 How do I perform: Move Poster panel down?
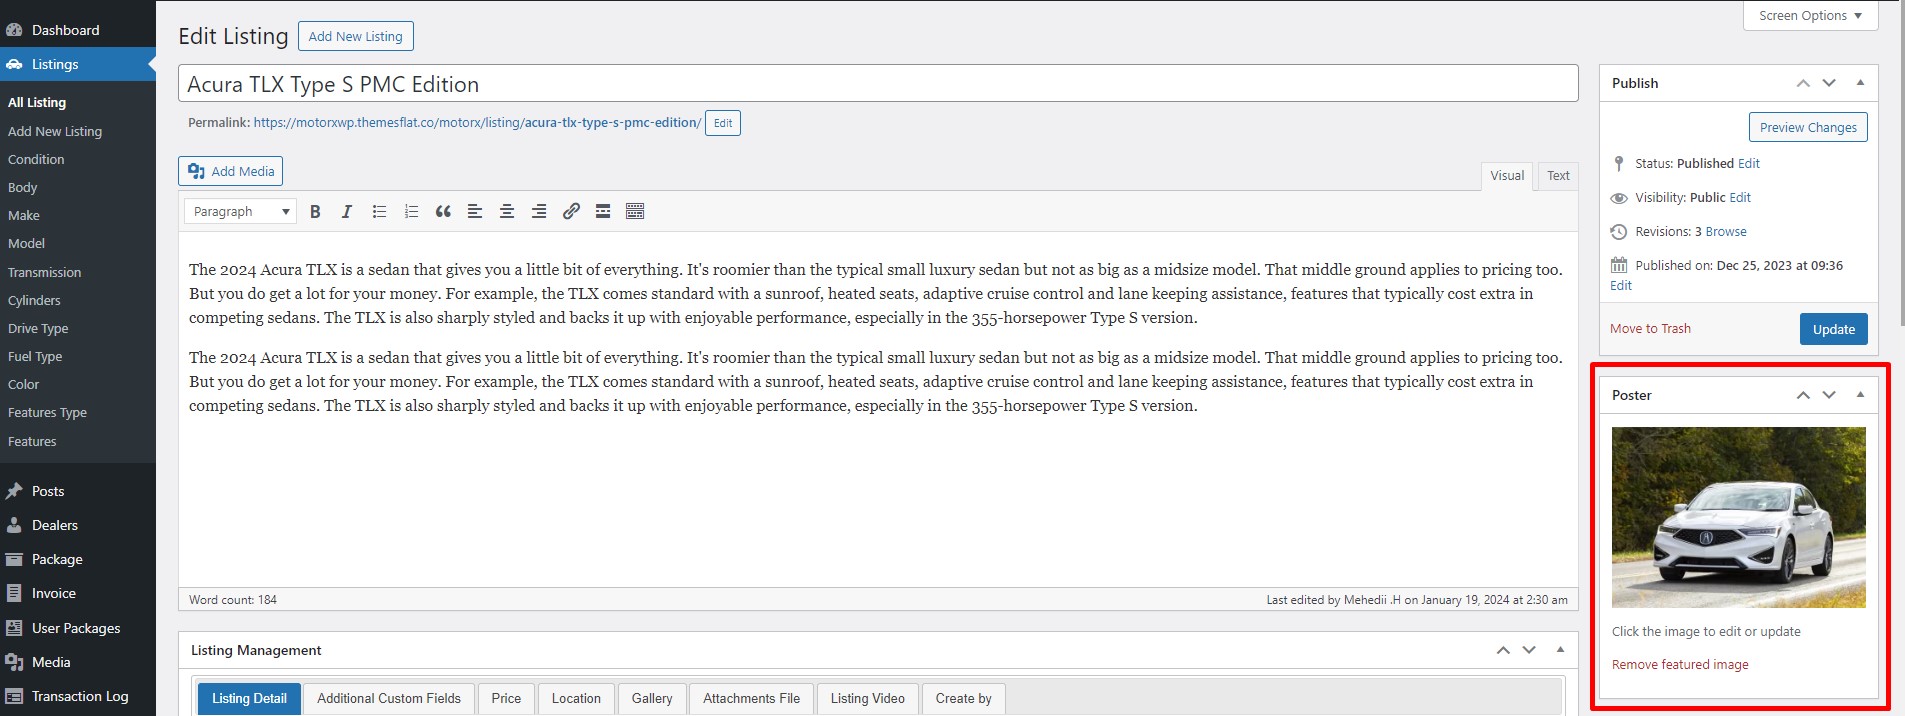[x=1829, y=395]
